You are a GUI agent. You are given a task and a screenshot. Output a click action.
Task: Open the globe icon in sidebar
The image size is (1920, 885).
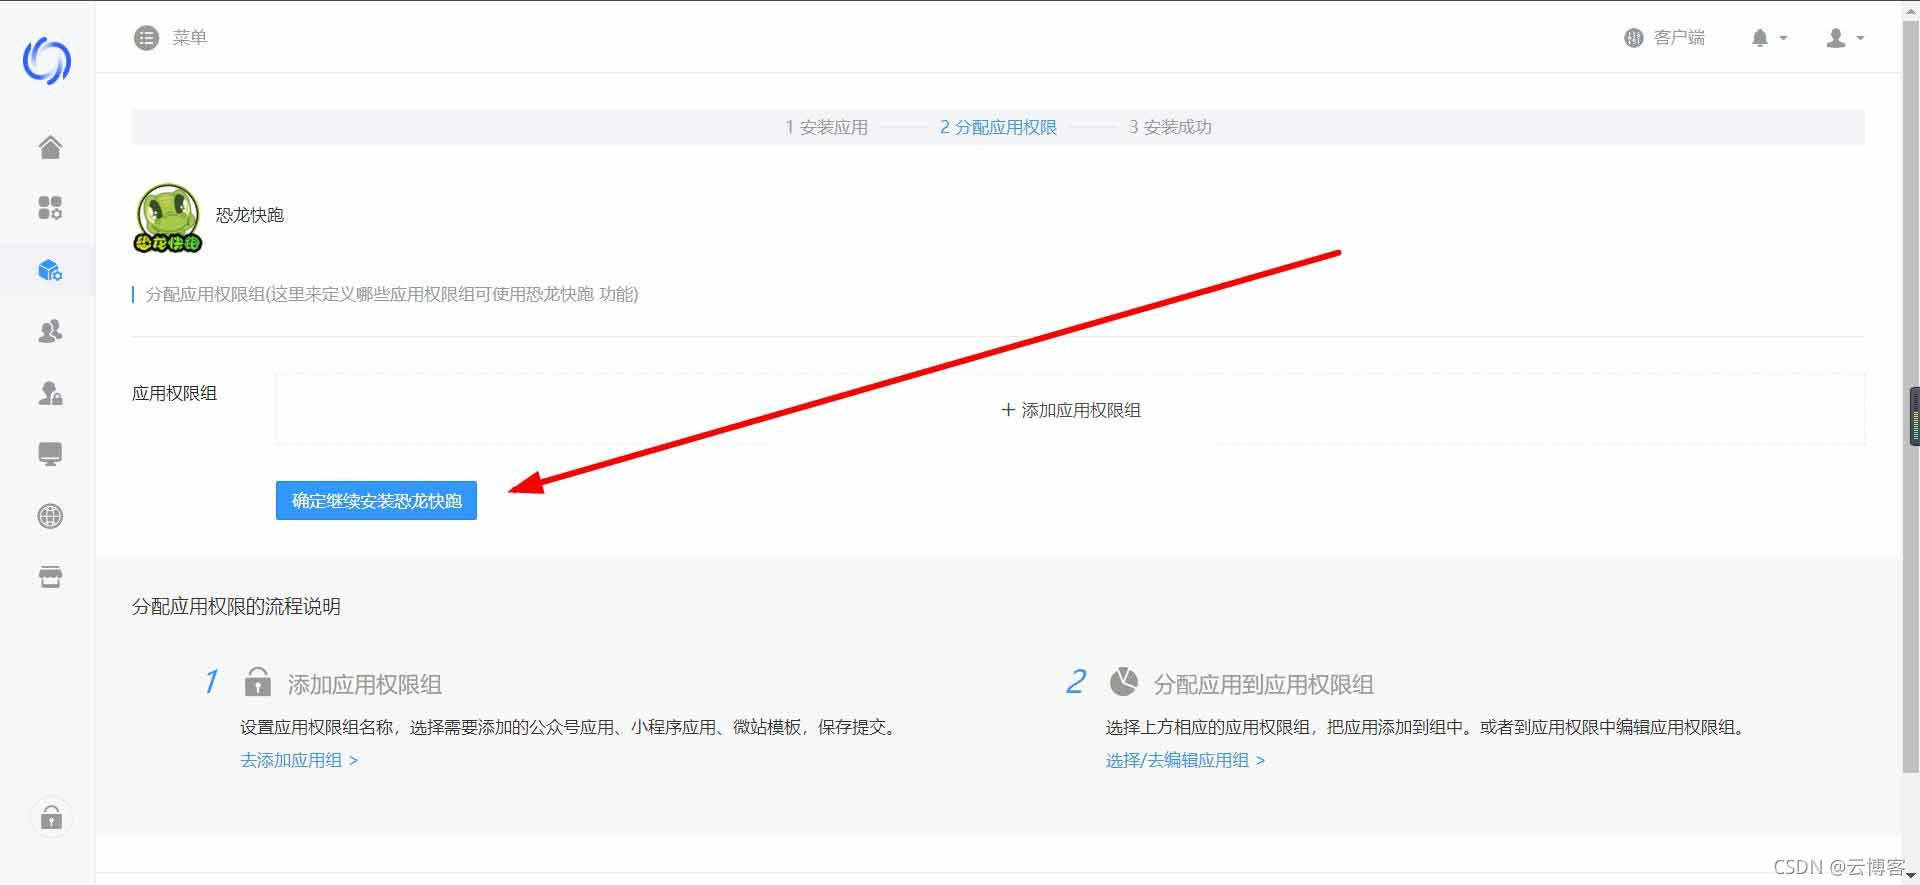coord(50,516)
